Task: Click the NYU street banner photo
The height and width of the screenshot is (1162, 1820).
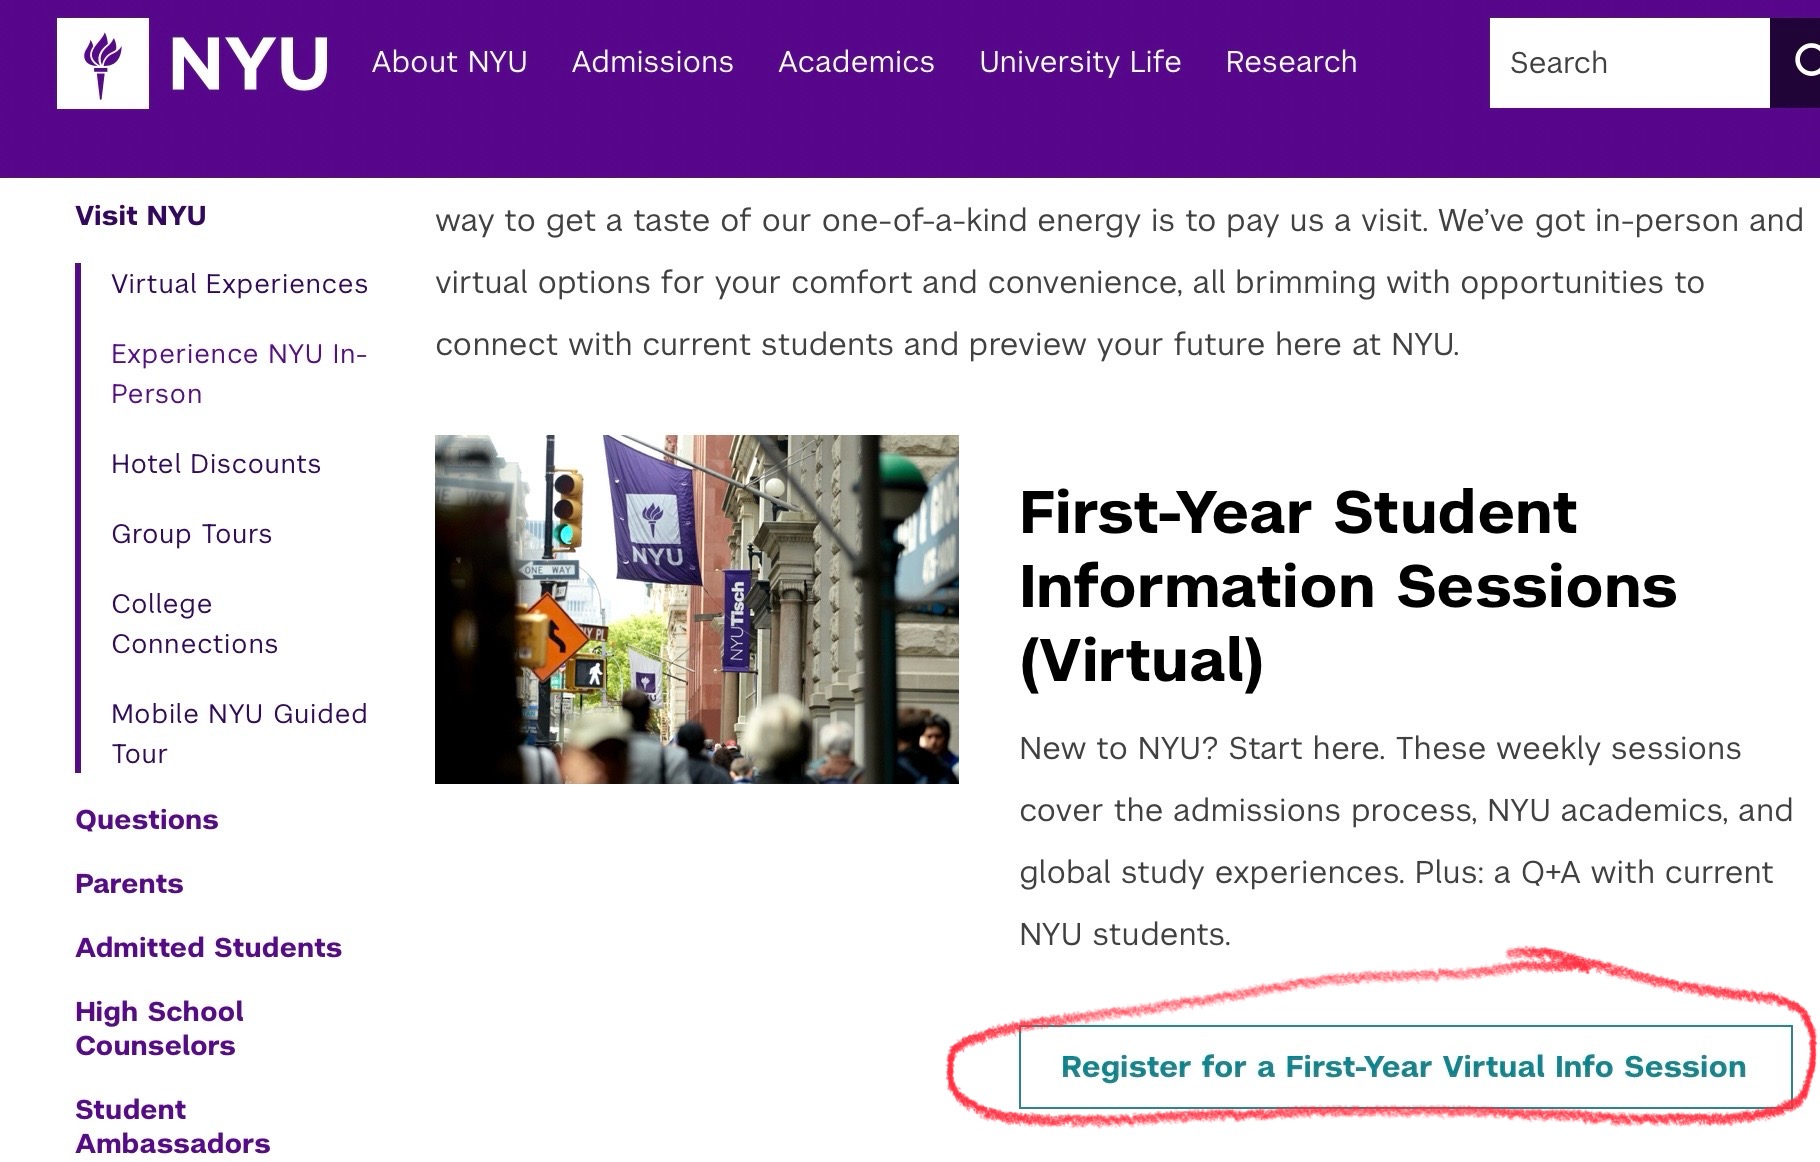Action: [696, 609]
